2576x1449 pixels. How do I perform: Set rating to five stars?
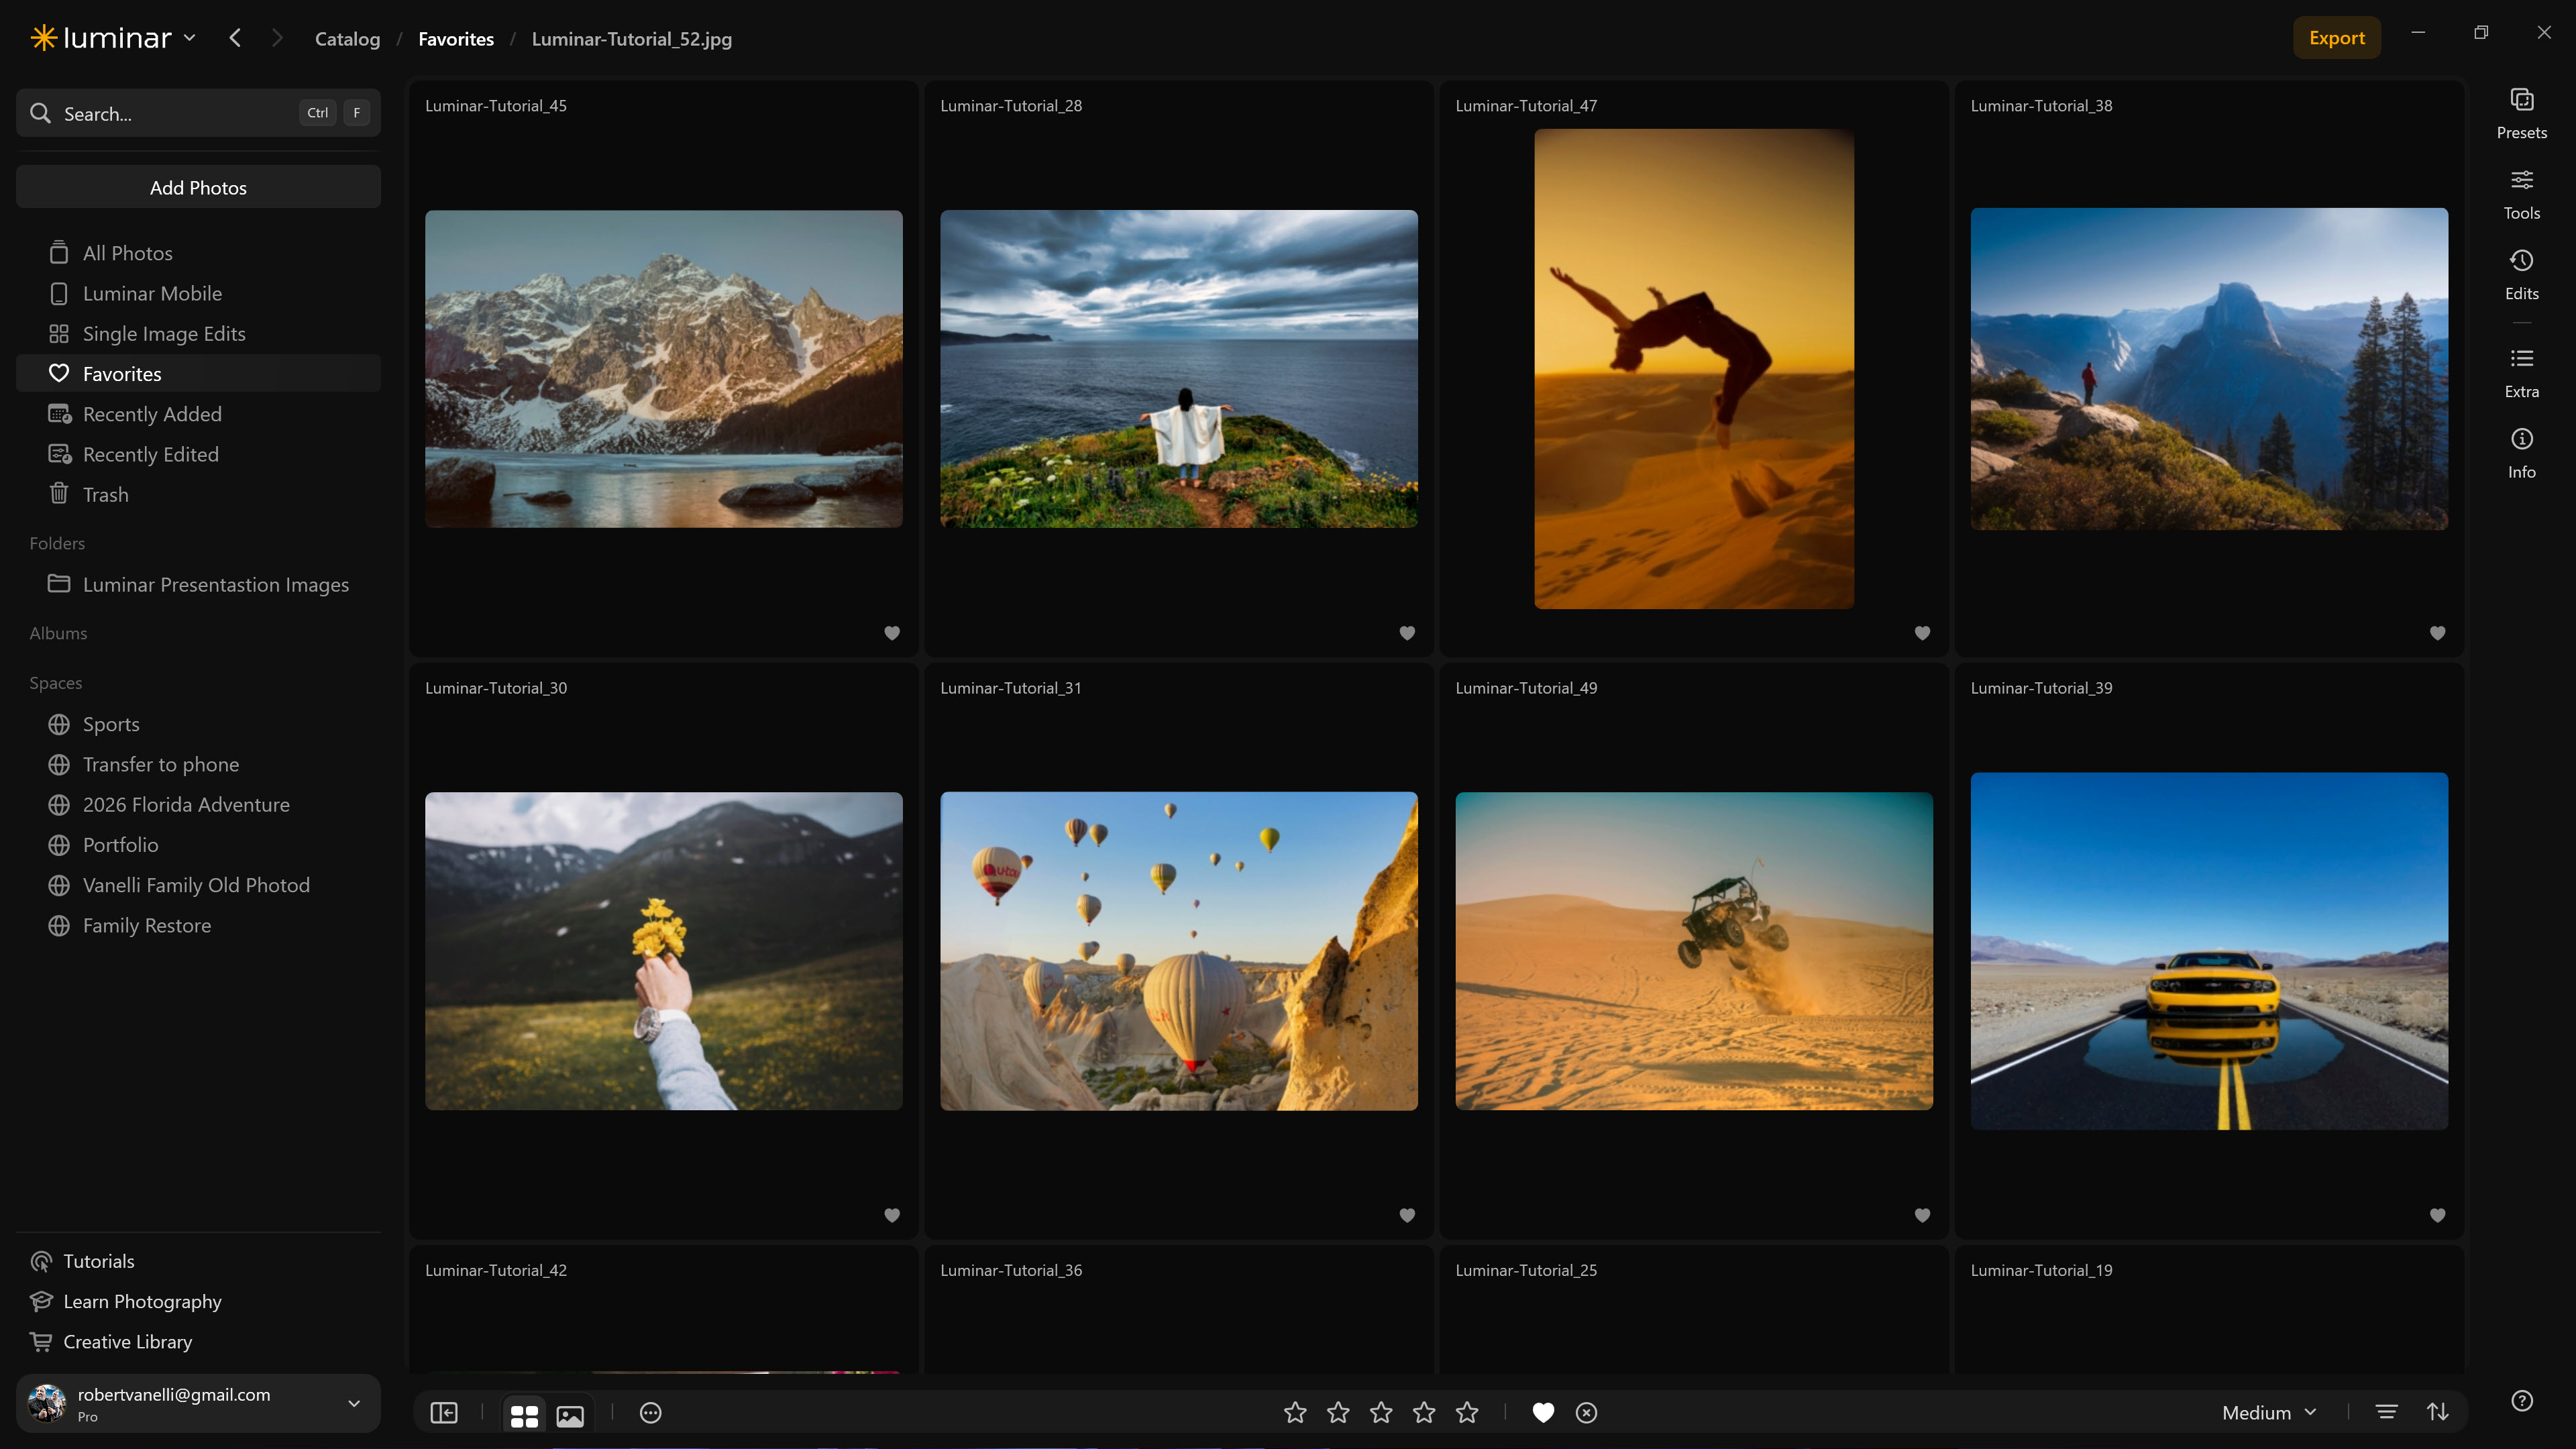(x=1467, y=1412)
